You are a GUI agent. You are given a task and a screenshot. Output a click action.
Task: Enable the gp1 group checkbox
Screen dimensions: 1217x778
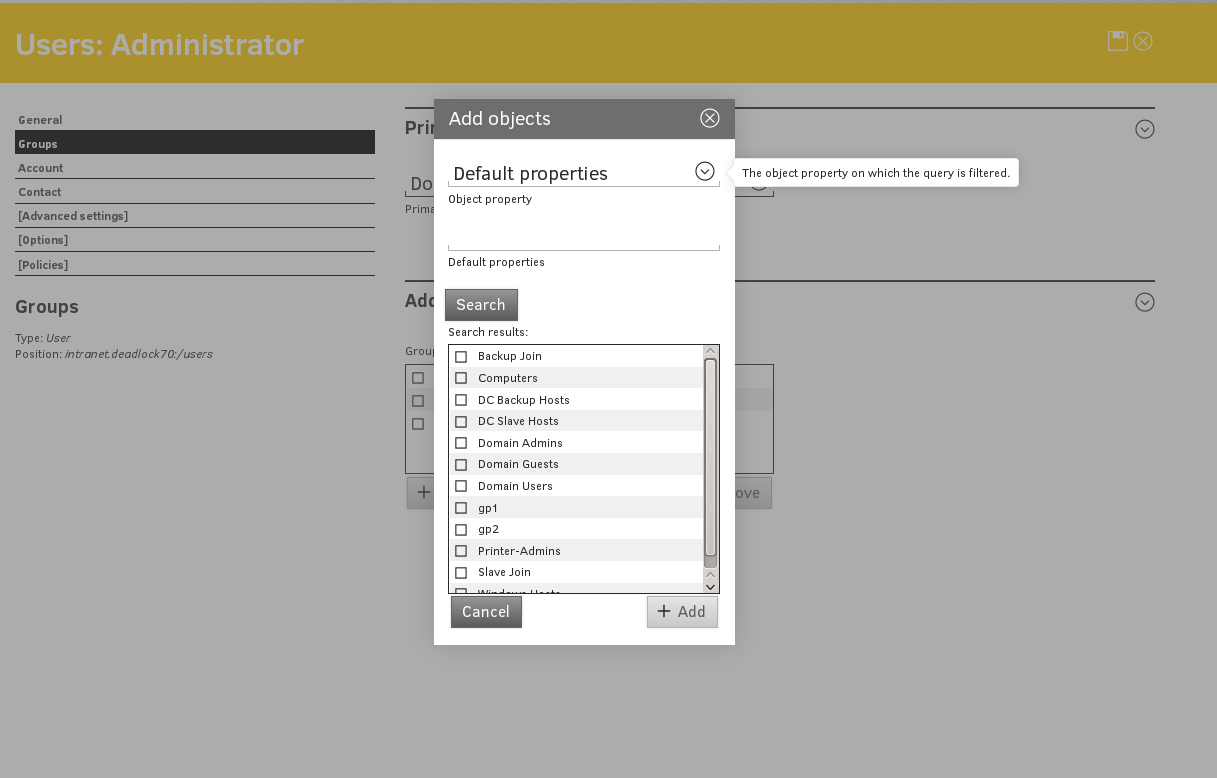(x=461, y=508)
